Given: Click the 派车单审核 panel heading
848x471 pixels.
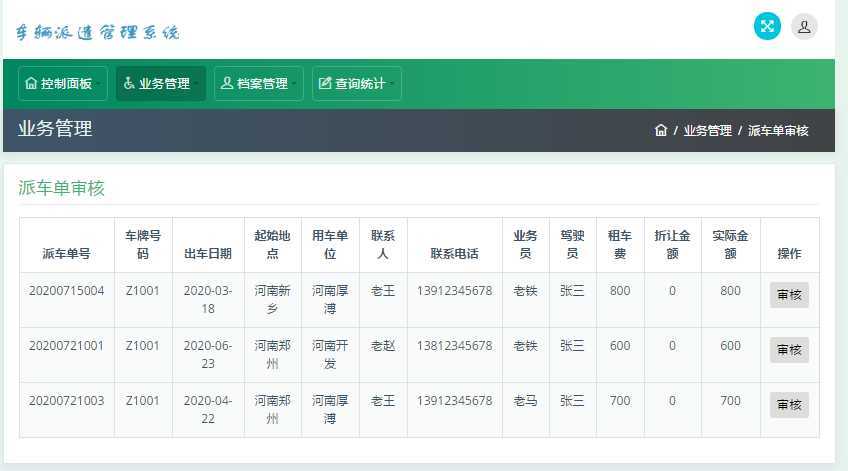Looking at the screenshot, I should pos(61,188).
